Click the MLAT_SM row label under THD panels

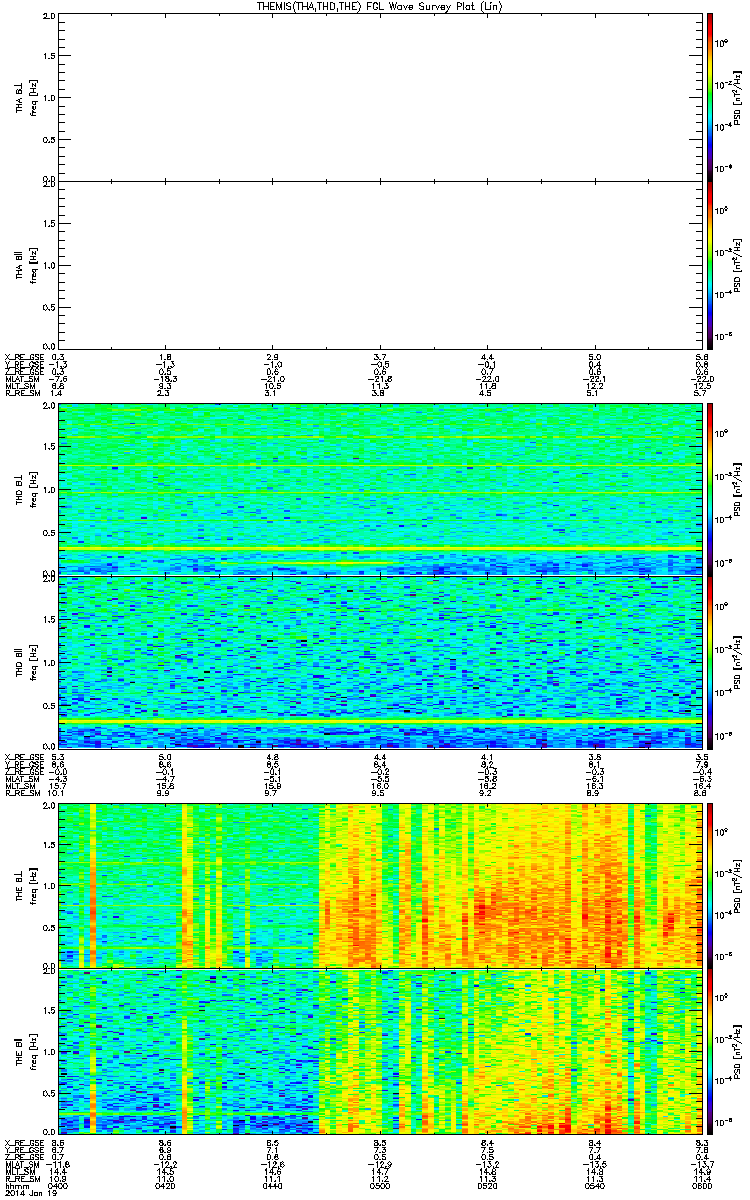(x=22, y=778)
